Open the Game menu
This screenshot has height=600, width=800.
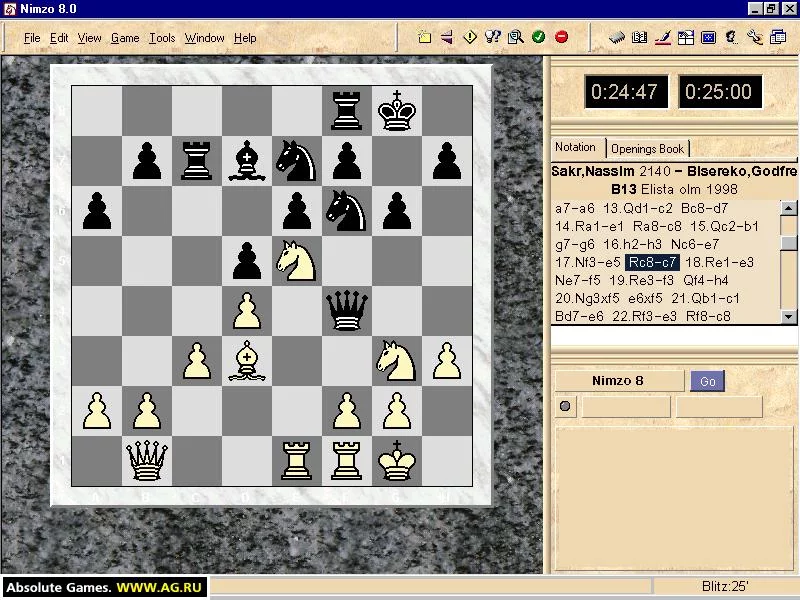(125, 38)
